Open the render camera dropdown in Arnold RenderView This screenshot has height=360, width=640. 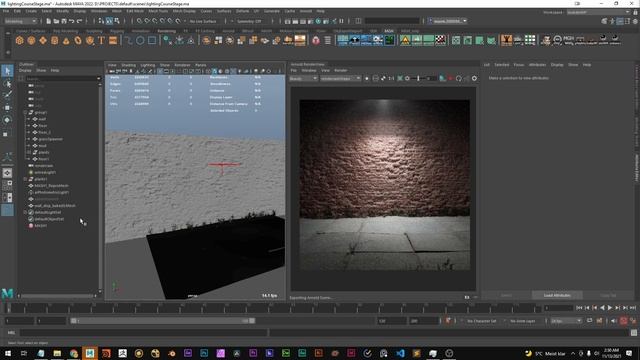click(340, 78)
